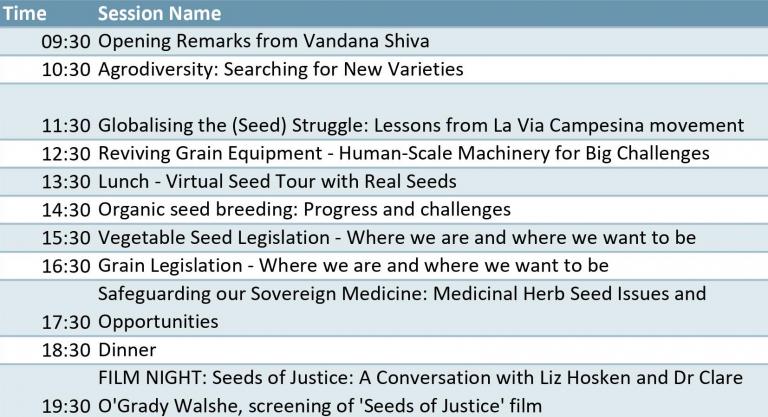
Task: Select the Agrodiversity: Searching for New Varieties row
Action: (x=280, y=70)
